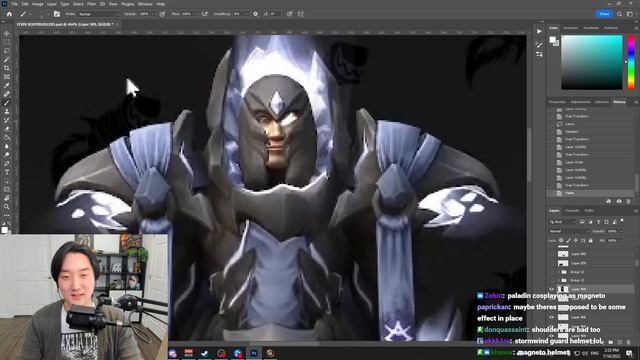Viewport: 640px width, 360px height.
Task: Filter layers by pixel layers icon
Action: [582, 222]
